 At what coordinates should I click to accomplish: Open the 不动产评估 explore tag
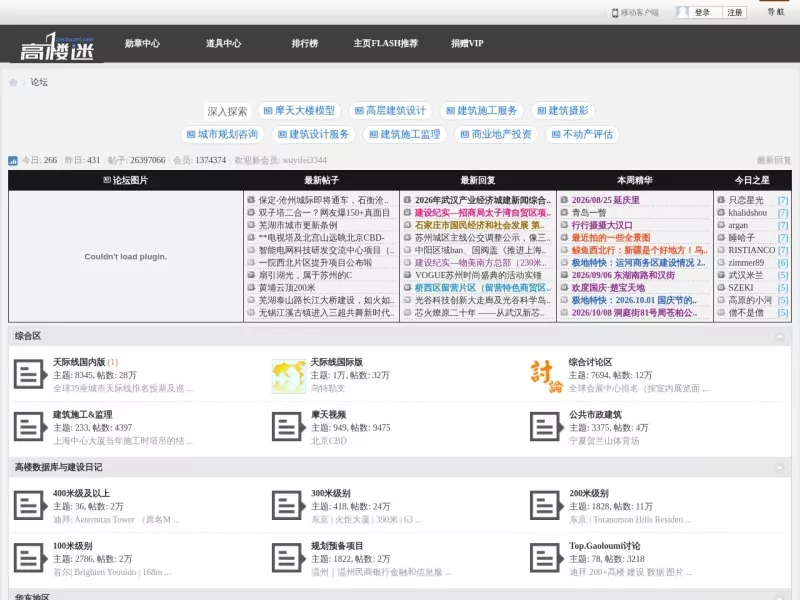pos(582,134)
